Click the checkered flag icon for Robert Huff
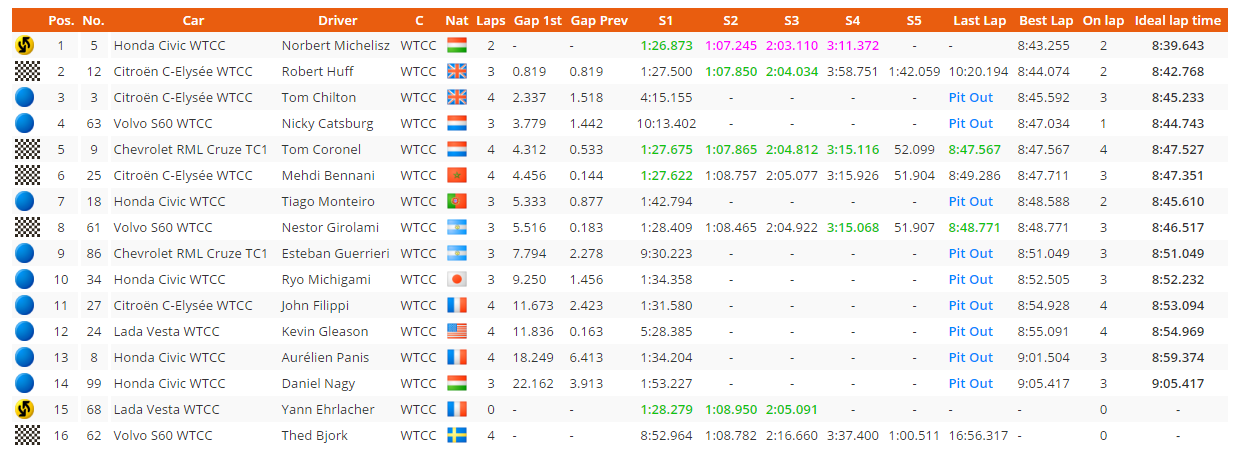Image resolution: width=1233 pixels, height=455 pixels. (x=25, y=72)
